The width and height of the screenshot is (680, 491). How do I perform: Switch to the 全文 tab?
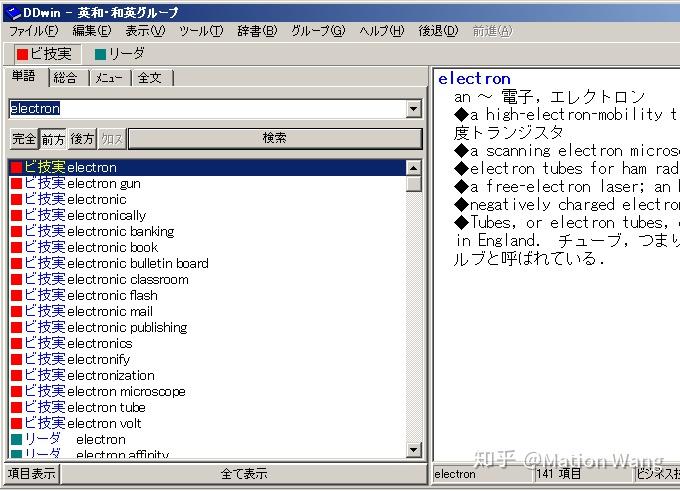pyautogui.click(x=150, y=78)
